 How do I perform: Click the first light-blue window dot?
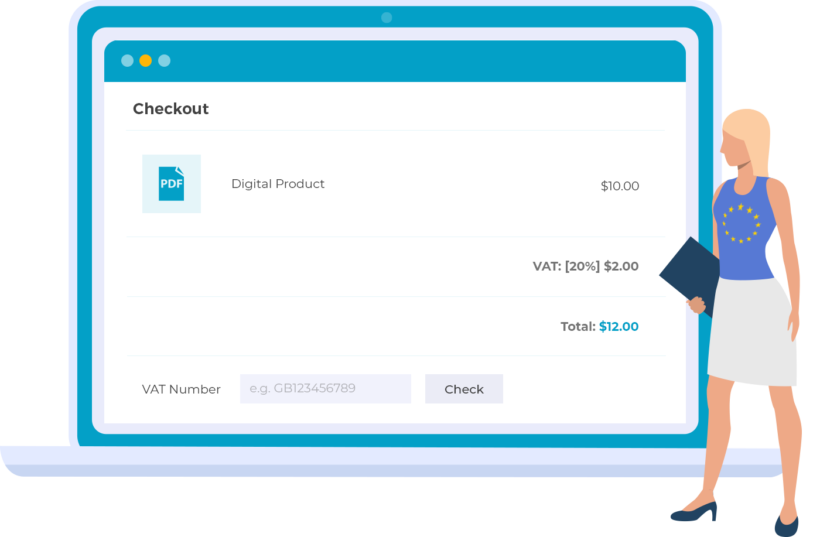(127, 61)
